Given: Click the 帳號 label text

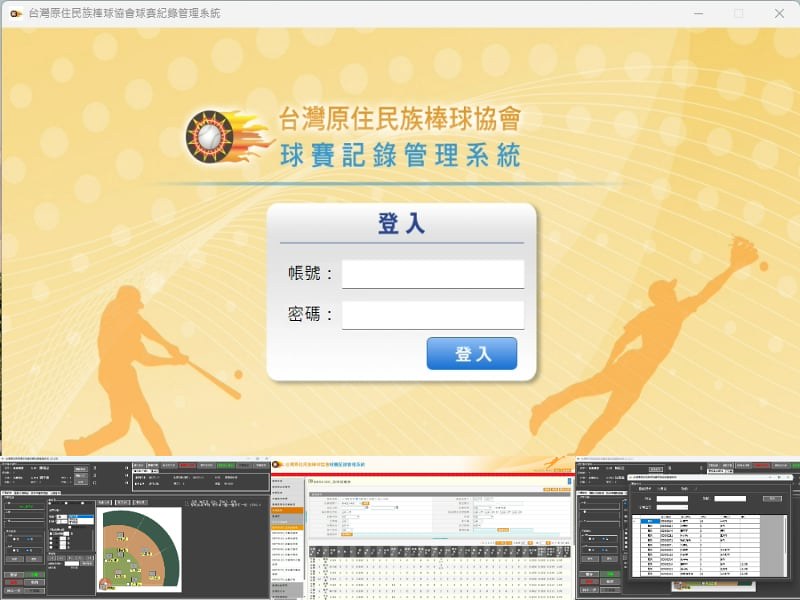Looking at the screenshot, I should [308, 275].
